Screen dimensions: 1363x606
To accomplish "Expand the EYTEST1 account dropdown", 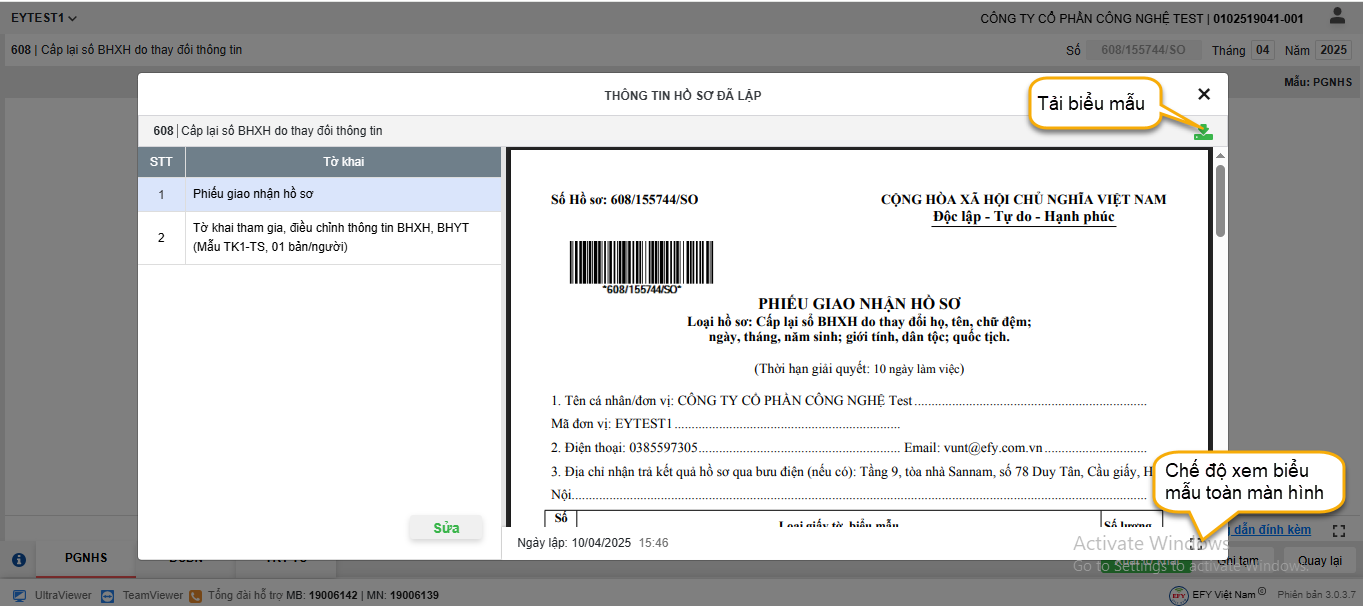I will (x=44, y=18).
